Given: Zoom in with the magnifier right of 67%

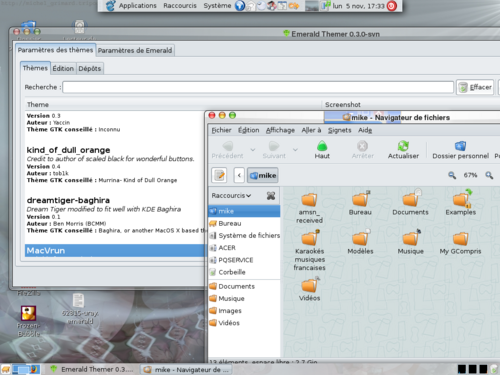Looking at the screenshot, I should [489, 175].
